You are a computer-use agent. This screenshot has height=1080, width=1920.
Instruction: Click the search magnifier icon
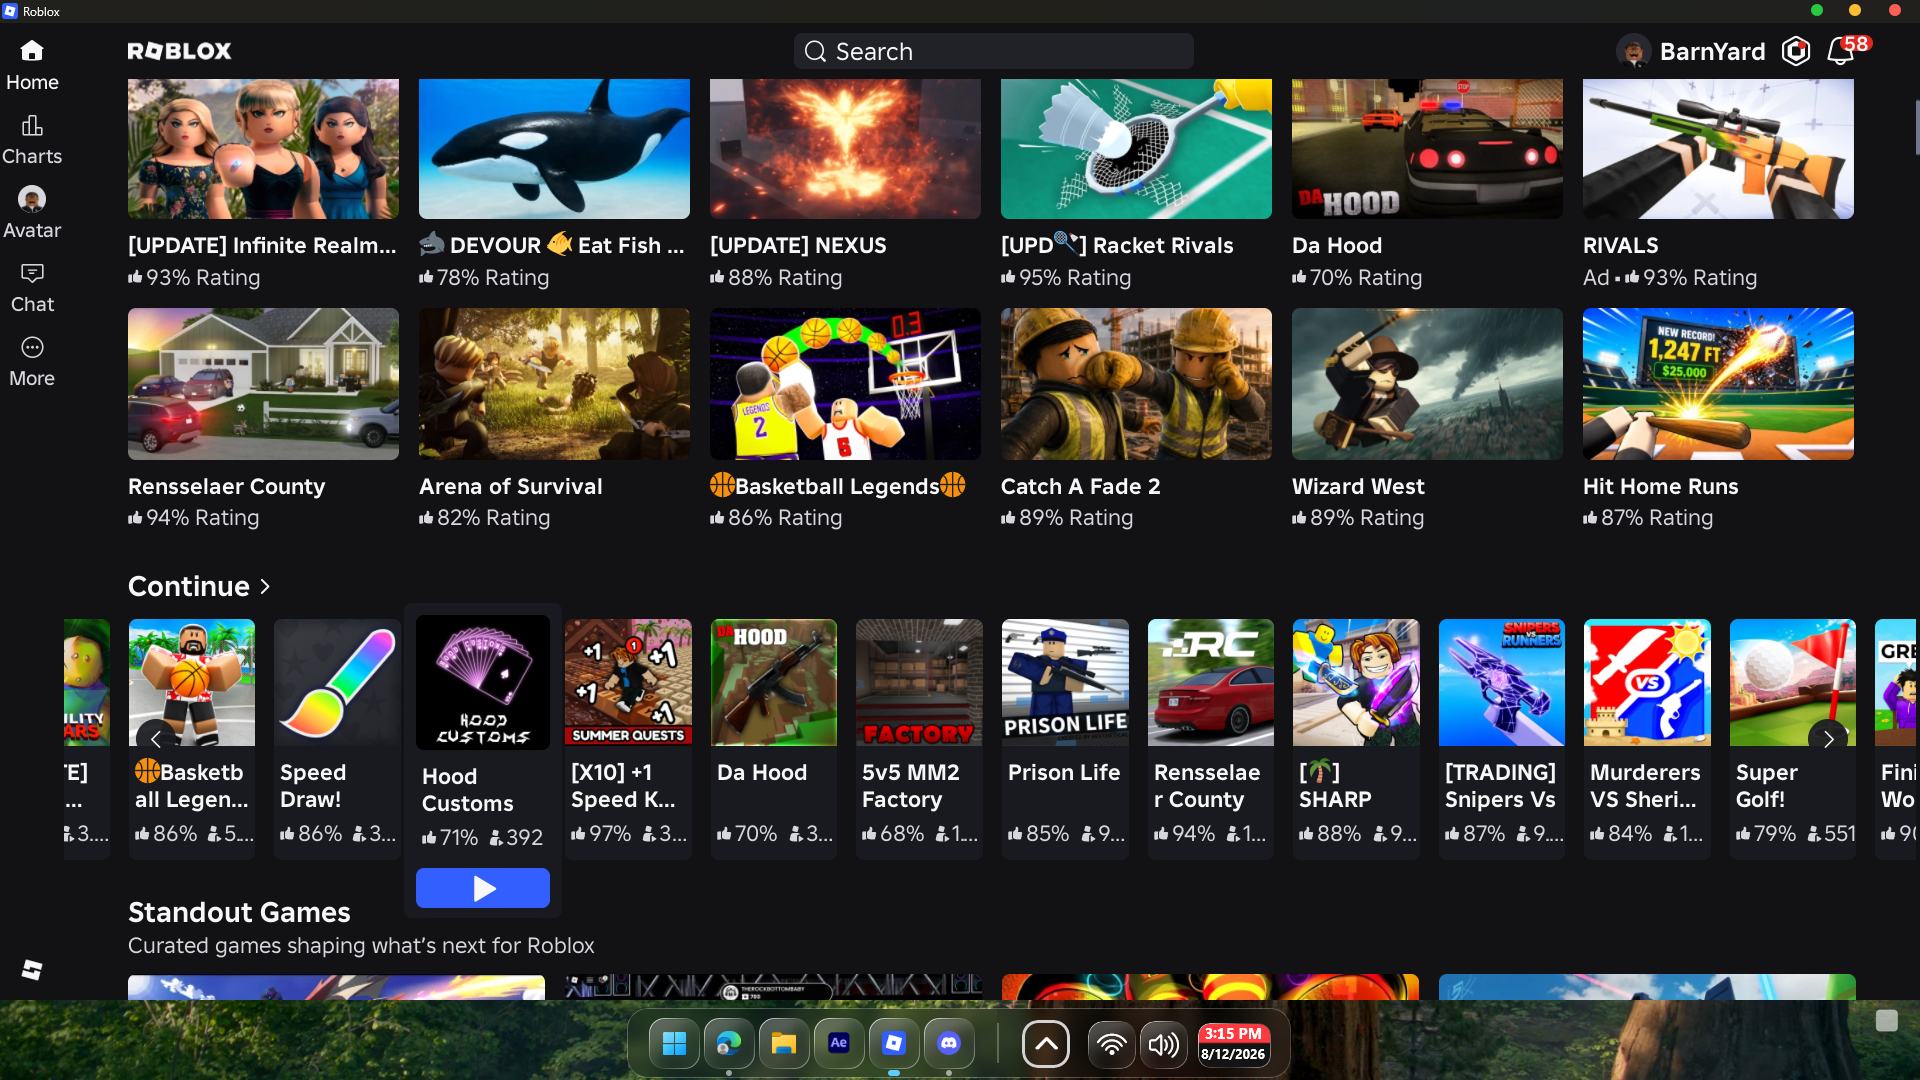pos(815,51)
